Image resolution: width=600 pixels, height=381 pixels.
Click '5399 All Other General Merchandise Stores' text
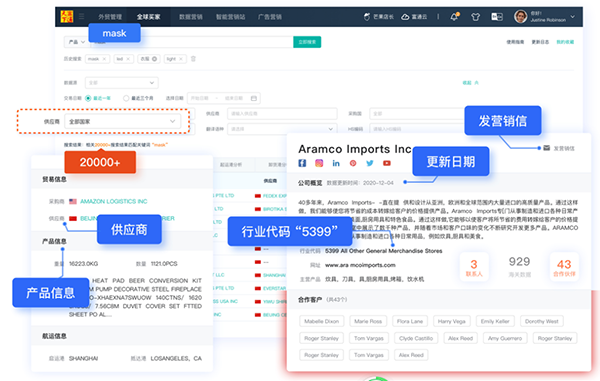(x=383, y=251)
